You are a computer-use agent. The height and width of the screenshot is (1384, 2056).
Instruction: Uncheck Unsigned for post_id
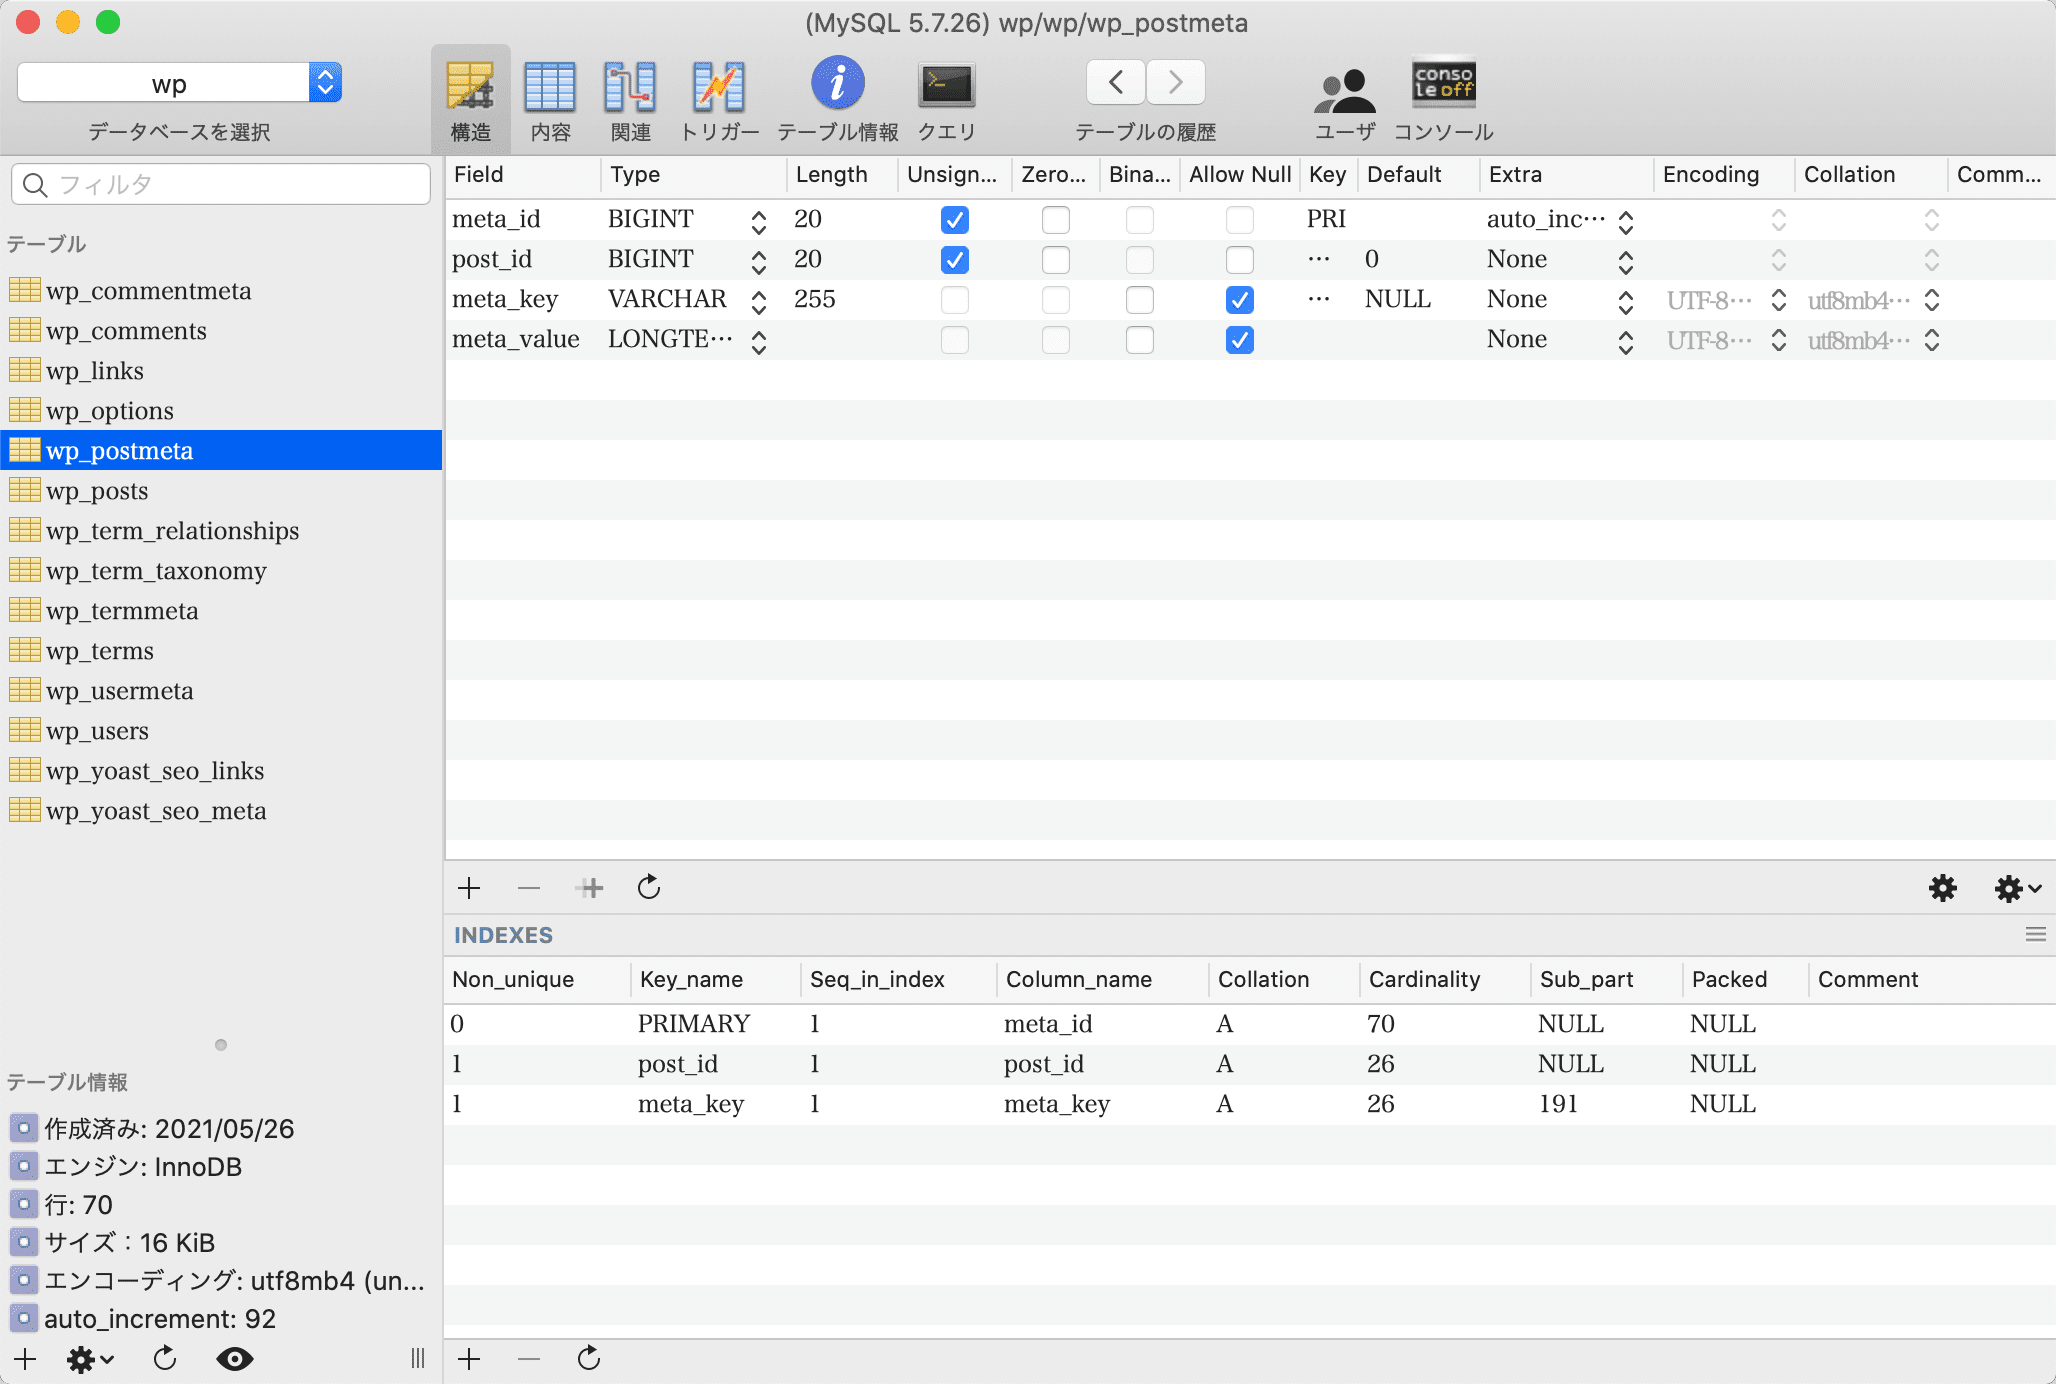(x=954, y=260)
